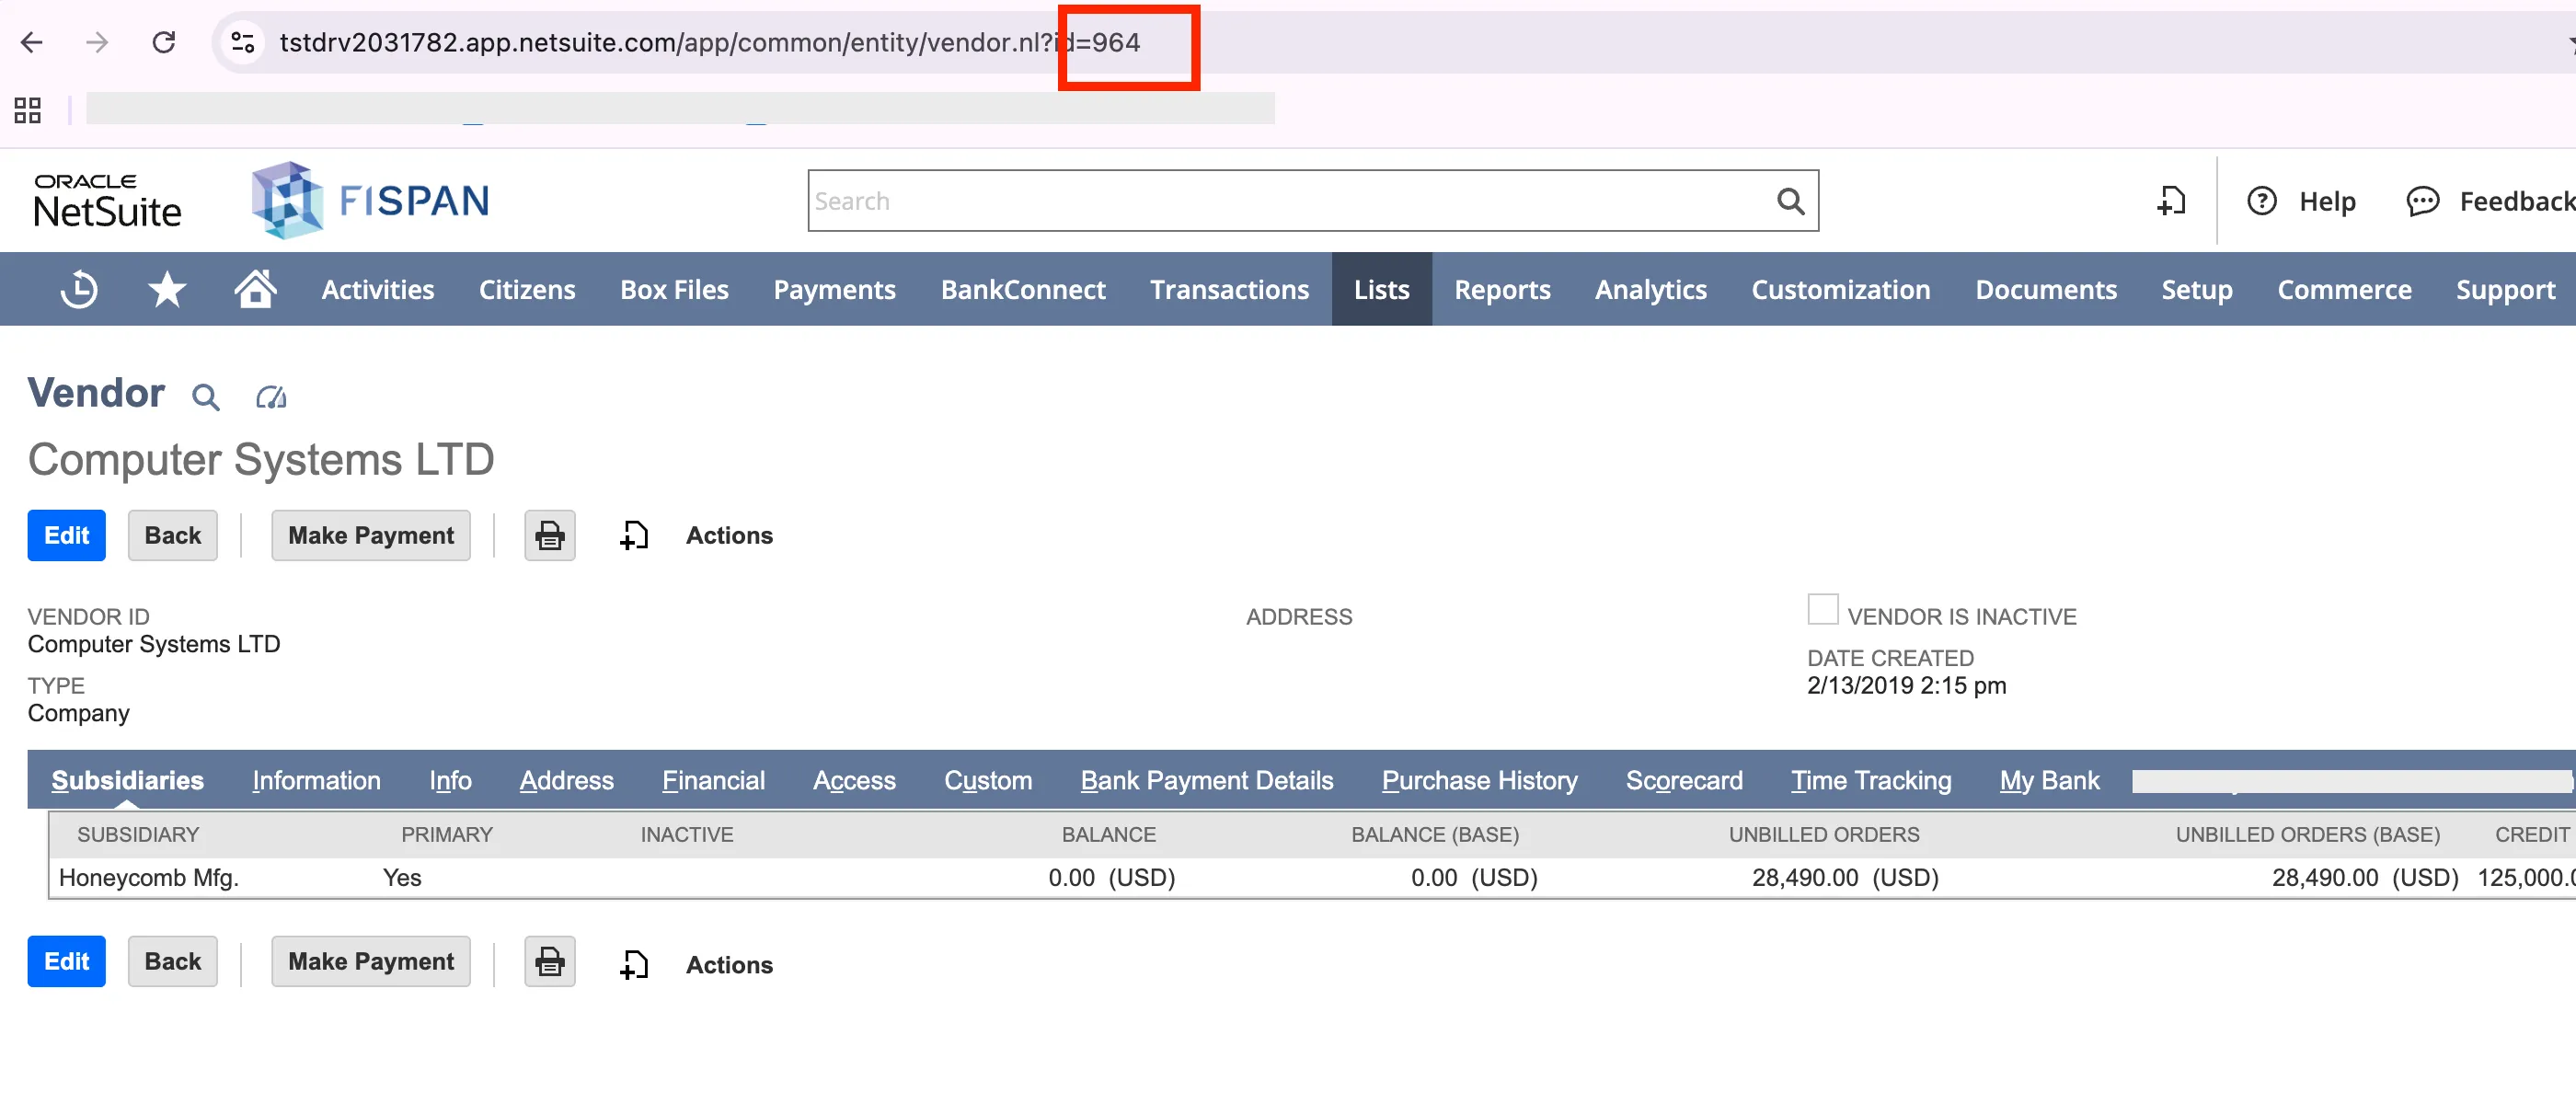Viewport: 2576px width, 1104px height.
Task: Open the BankConnect navigation menu
Action: (1023, 289)
